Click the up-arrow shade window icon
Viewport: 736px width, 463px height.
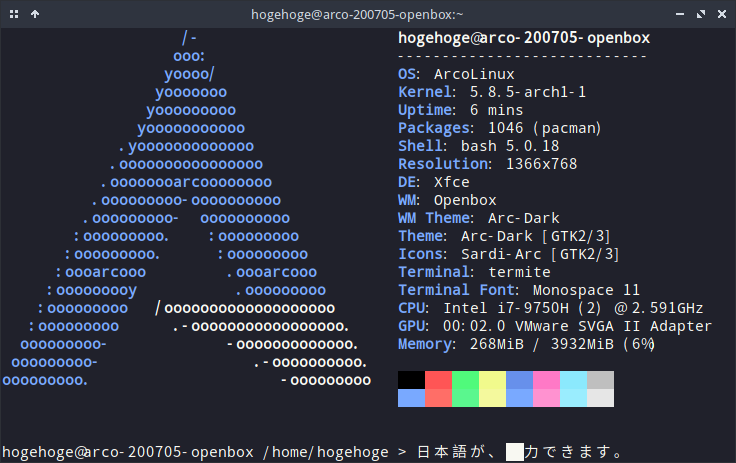click(35, 14)
